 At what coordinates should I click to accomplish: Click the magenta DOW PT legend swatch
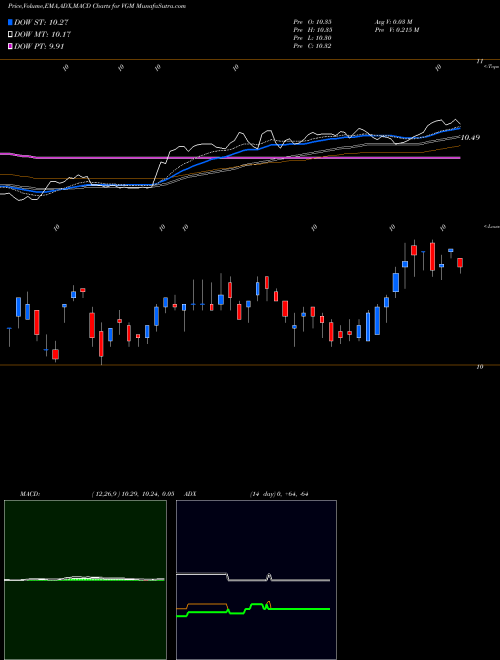(x=11, y=46)
